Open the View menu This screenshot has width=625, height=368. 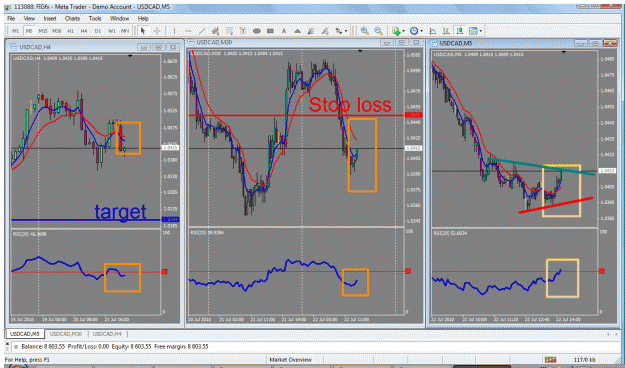(29, 18)
